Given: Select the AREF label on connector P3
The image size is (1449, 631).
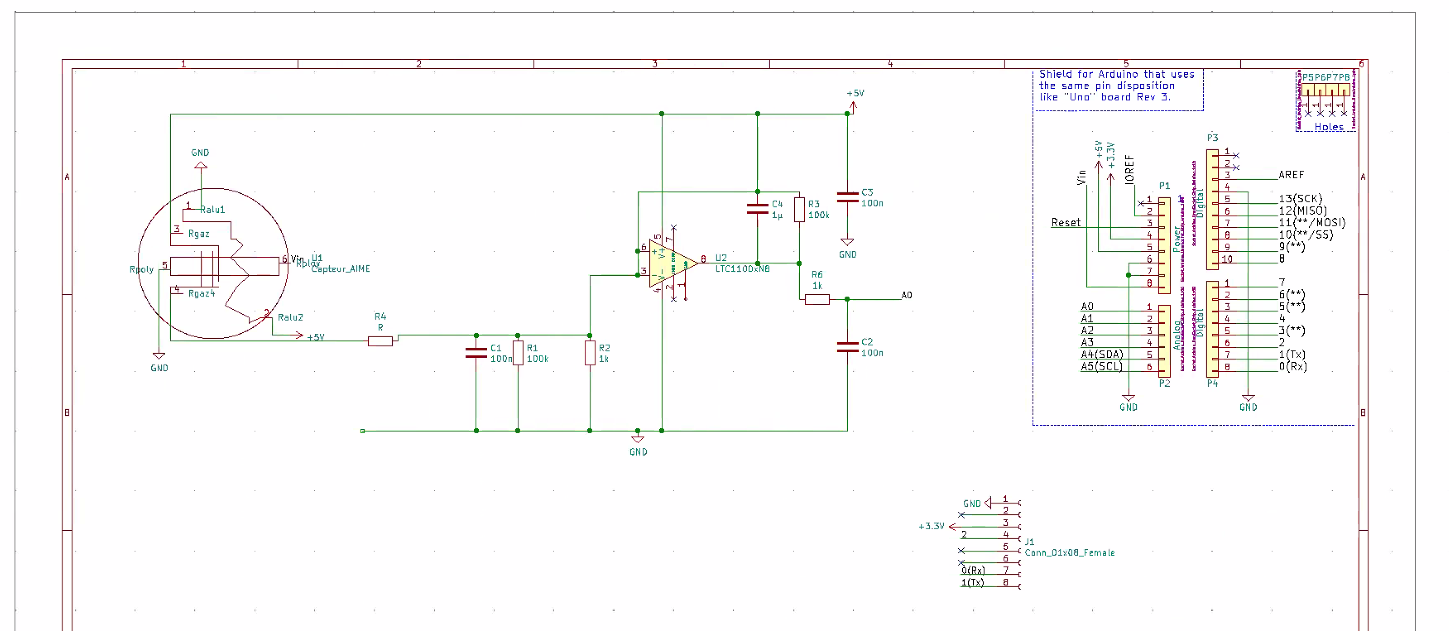Looking at the screenshot, I should point(1291,175).
